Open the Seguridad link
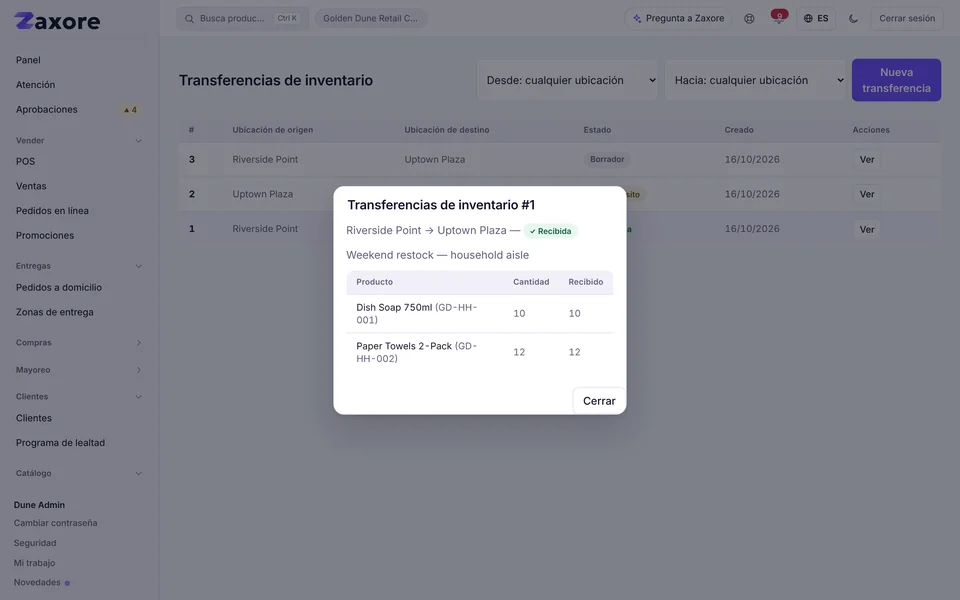The width and height of the screenshot is (960, 600). [35, 543]
